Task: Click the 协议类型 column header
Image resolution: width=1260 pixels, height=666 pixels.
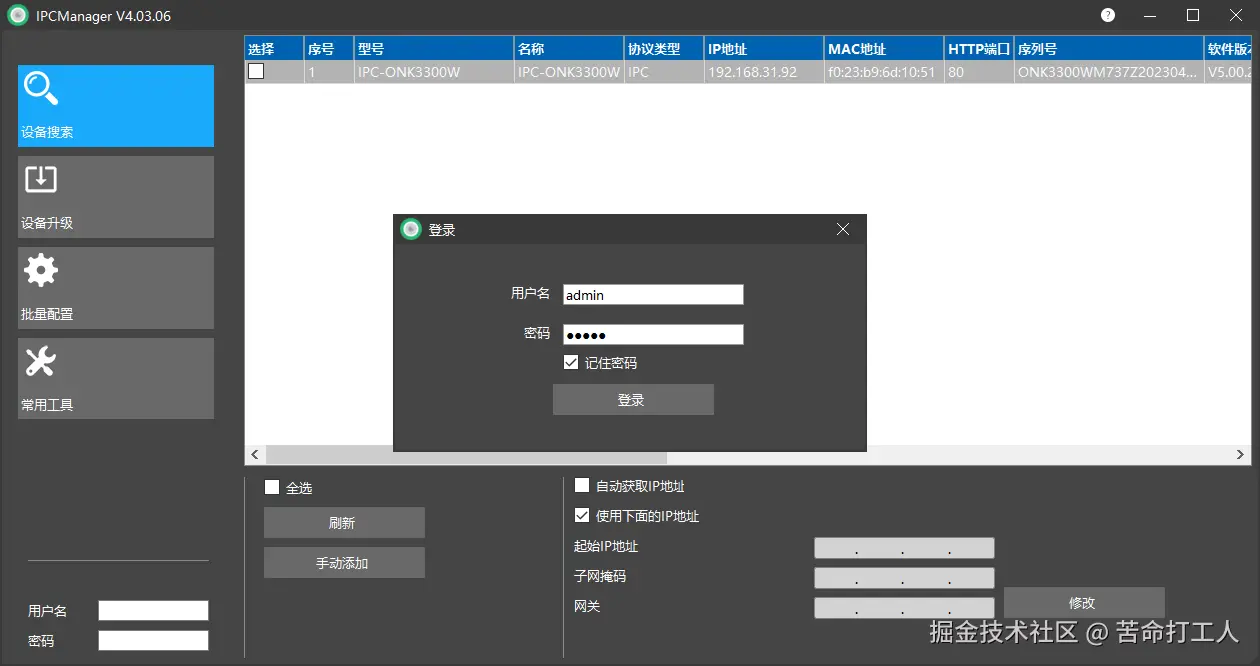Action: (x=664, y=49)
